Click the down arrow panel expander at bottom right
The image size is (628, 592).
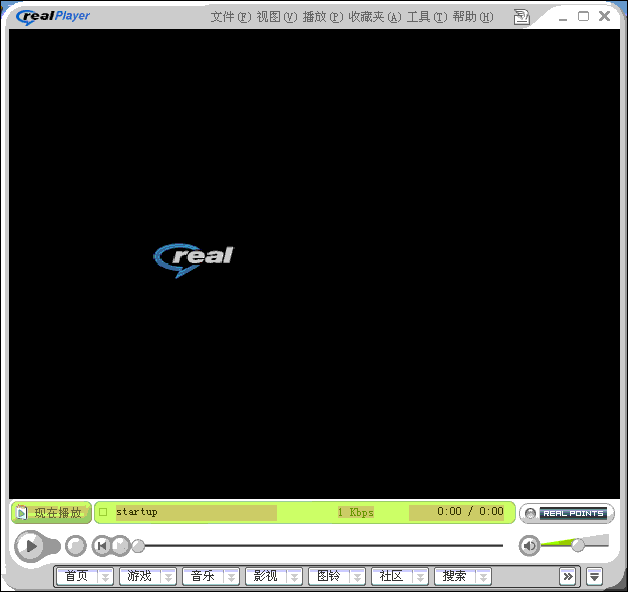click(595, 577)
